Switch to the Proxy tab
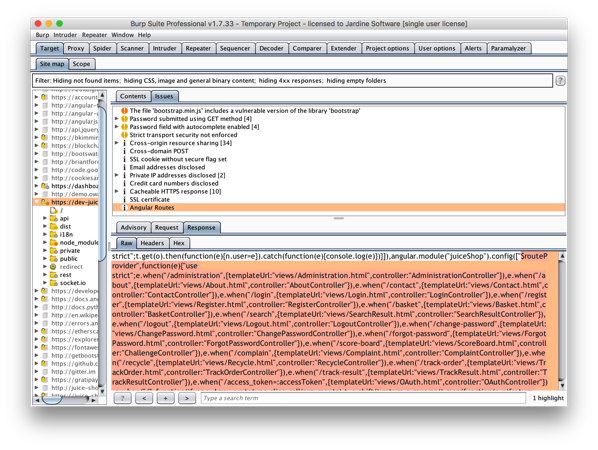 click(x=76, y=48)
